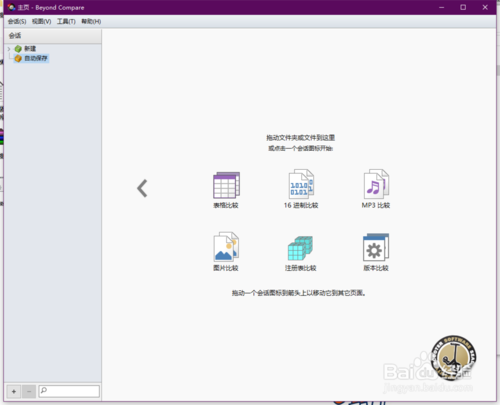Screen dimensions: 500x405
Task: Go to previous session icons page arrow
Action: click(142, 188)
